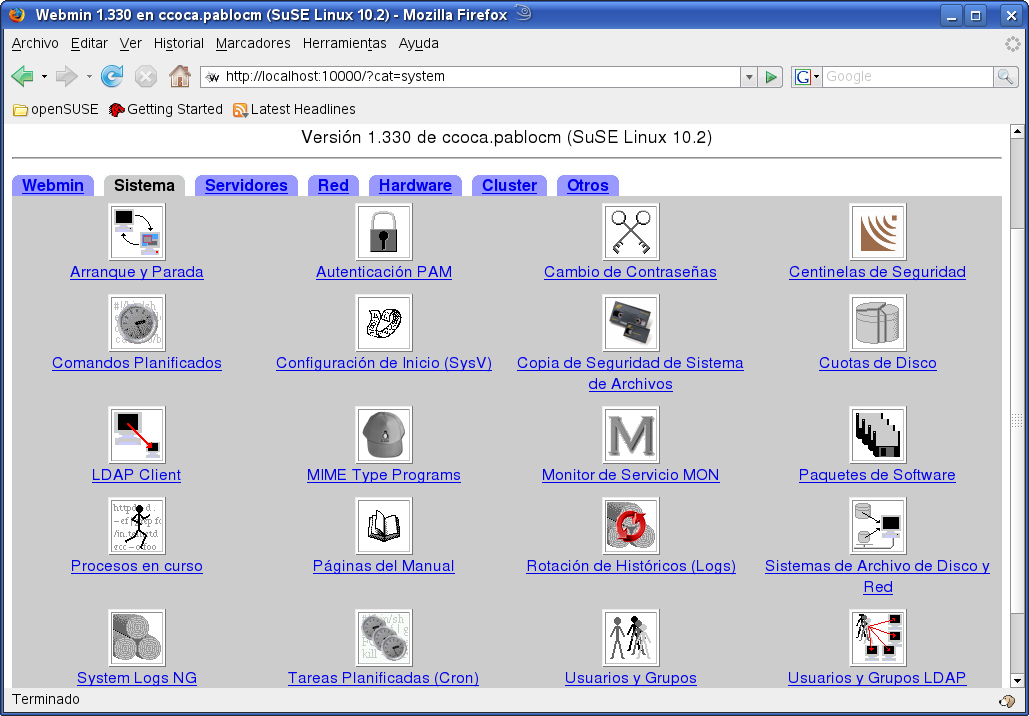1029x716 pixels.
Task: Open the Usuarios y Grupos link
Action: click(x=630, y=678)
